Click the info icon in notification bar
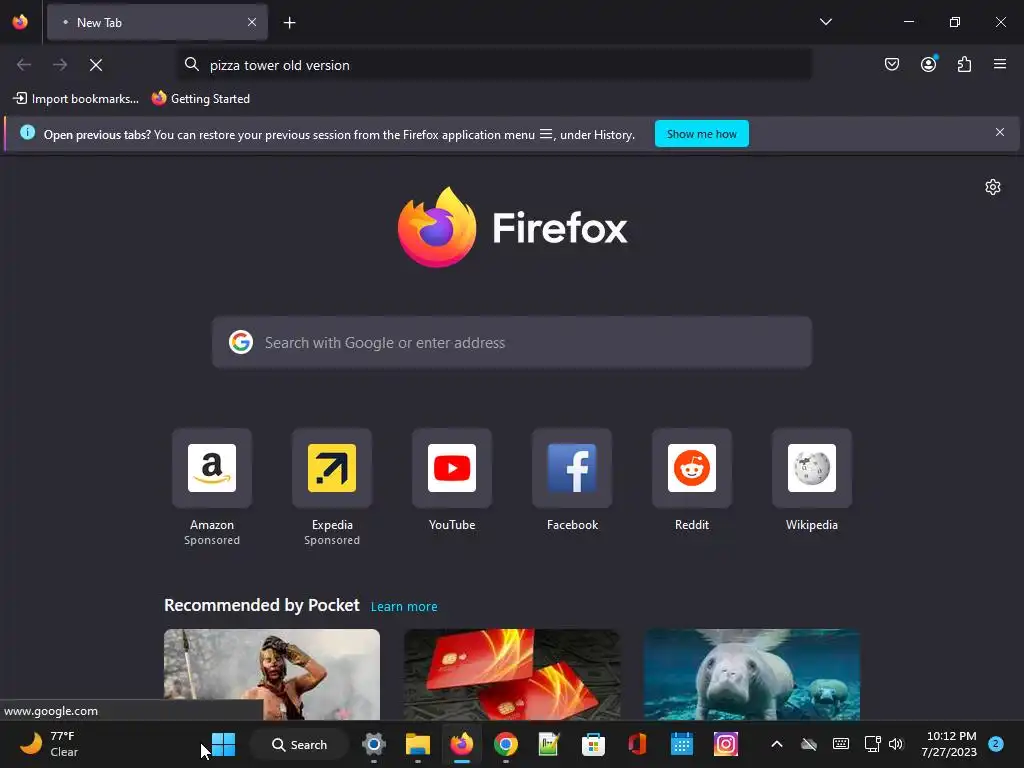The height and width of the screenshot is (768, 1024). 27,133
